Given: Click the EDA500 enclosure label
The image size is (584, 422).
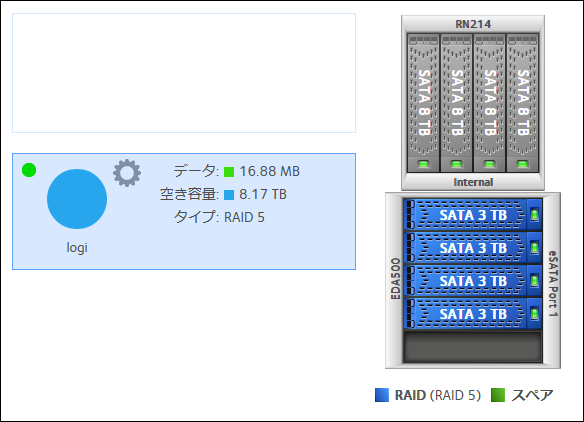Looking at the screenshot, I should pyautogui.click(x=395, y=278).
